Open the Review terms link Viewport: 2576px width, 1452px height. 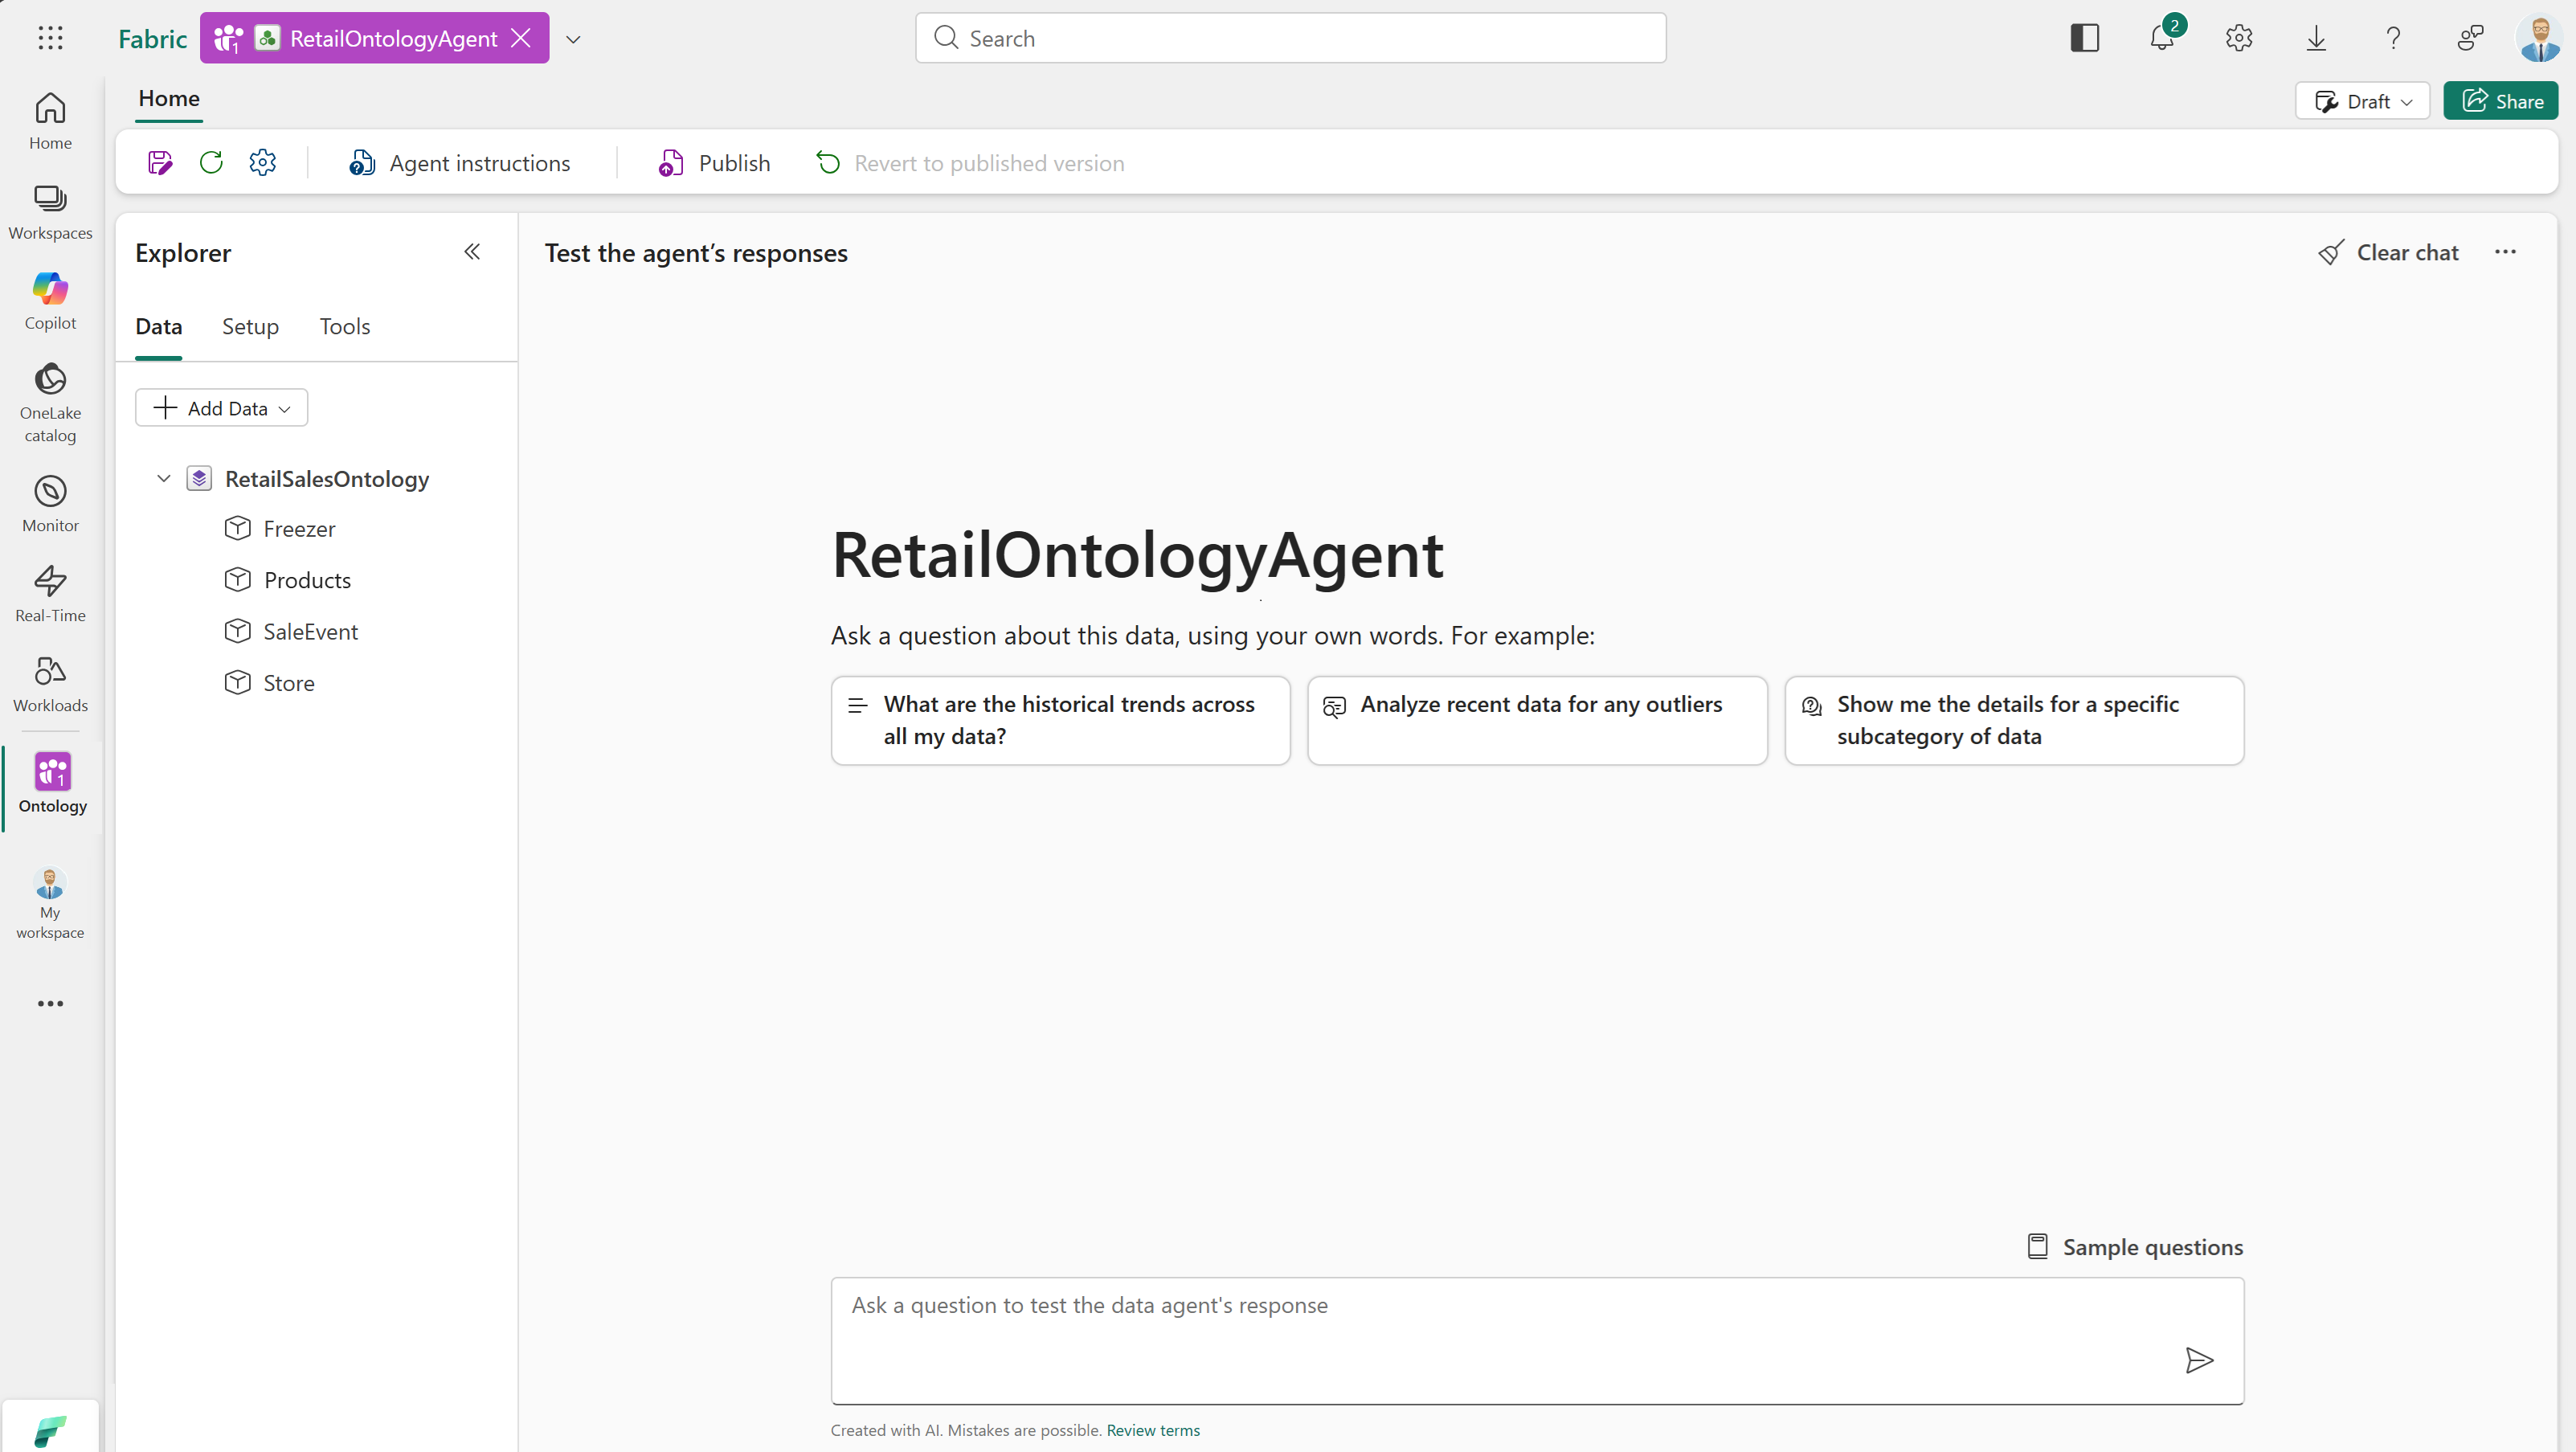point(1153,1430)
